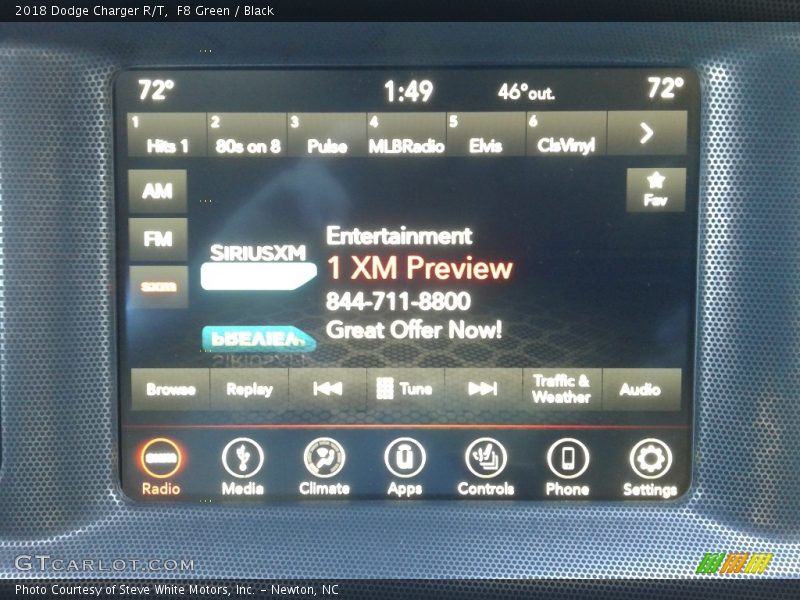Open Traffic & Weather
This screenshot has width=800, height=600.
(x=561, y=389)
